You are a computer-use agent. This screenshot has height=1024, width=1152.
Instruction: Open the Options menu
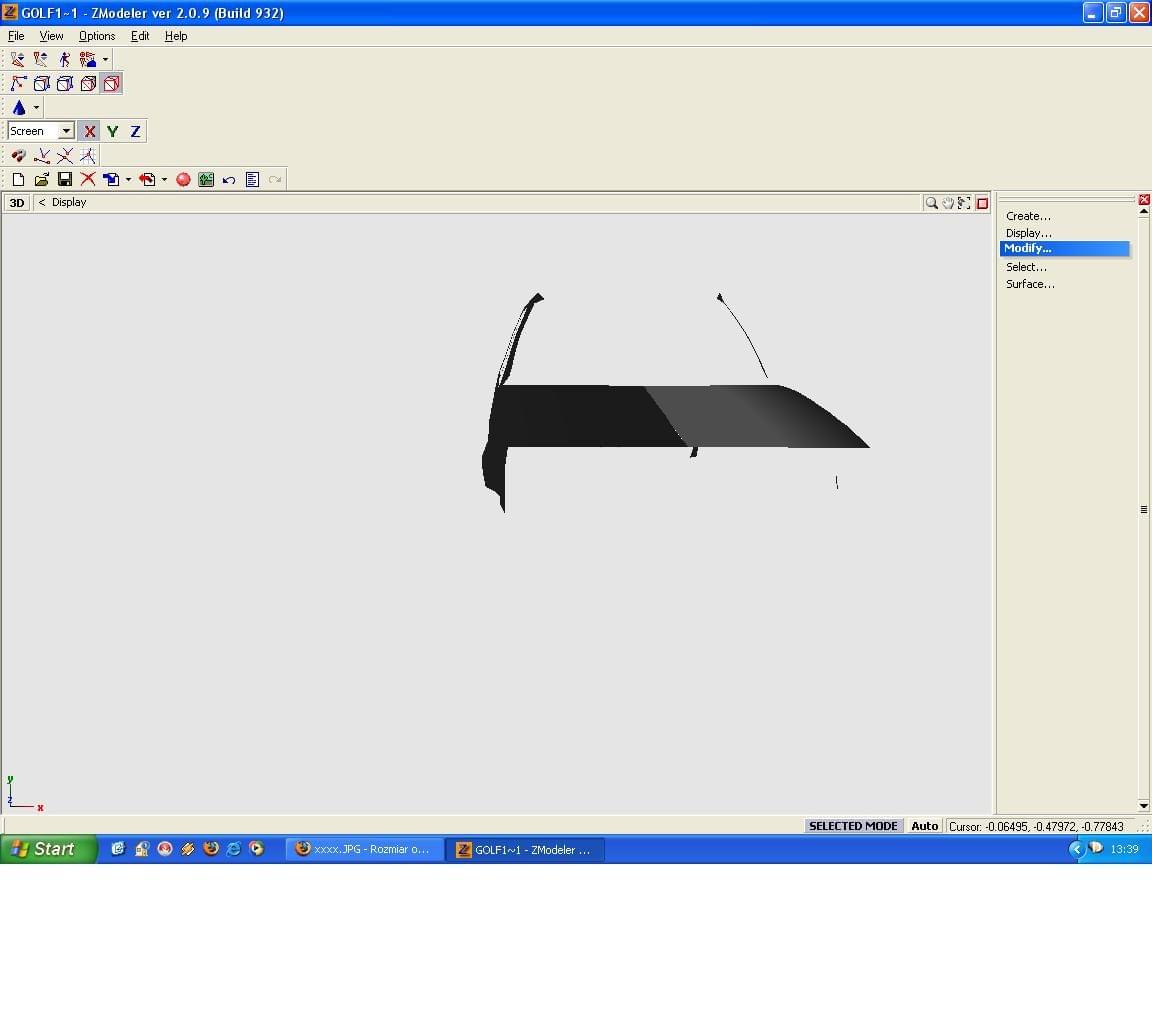pos(97,36)
